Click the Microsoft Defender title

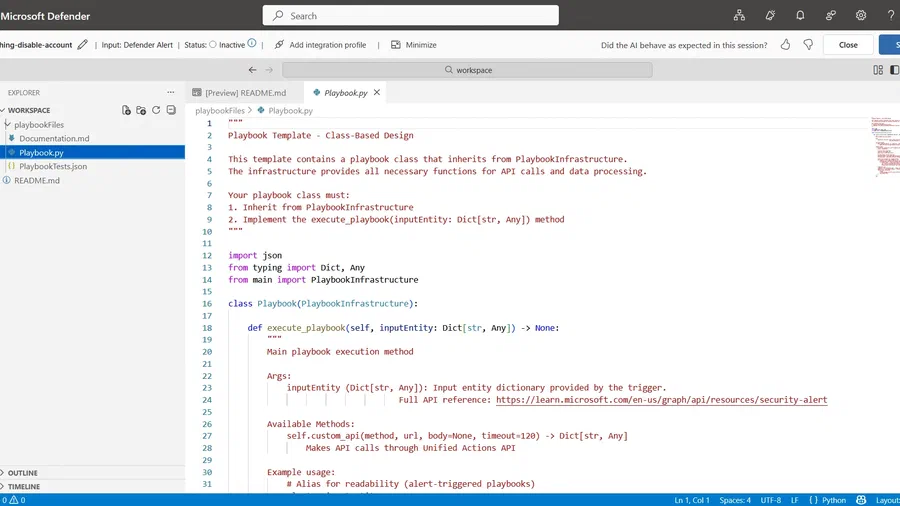(45, 16)
